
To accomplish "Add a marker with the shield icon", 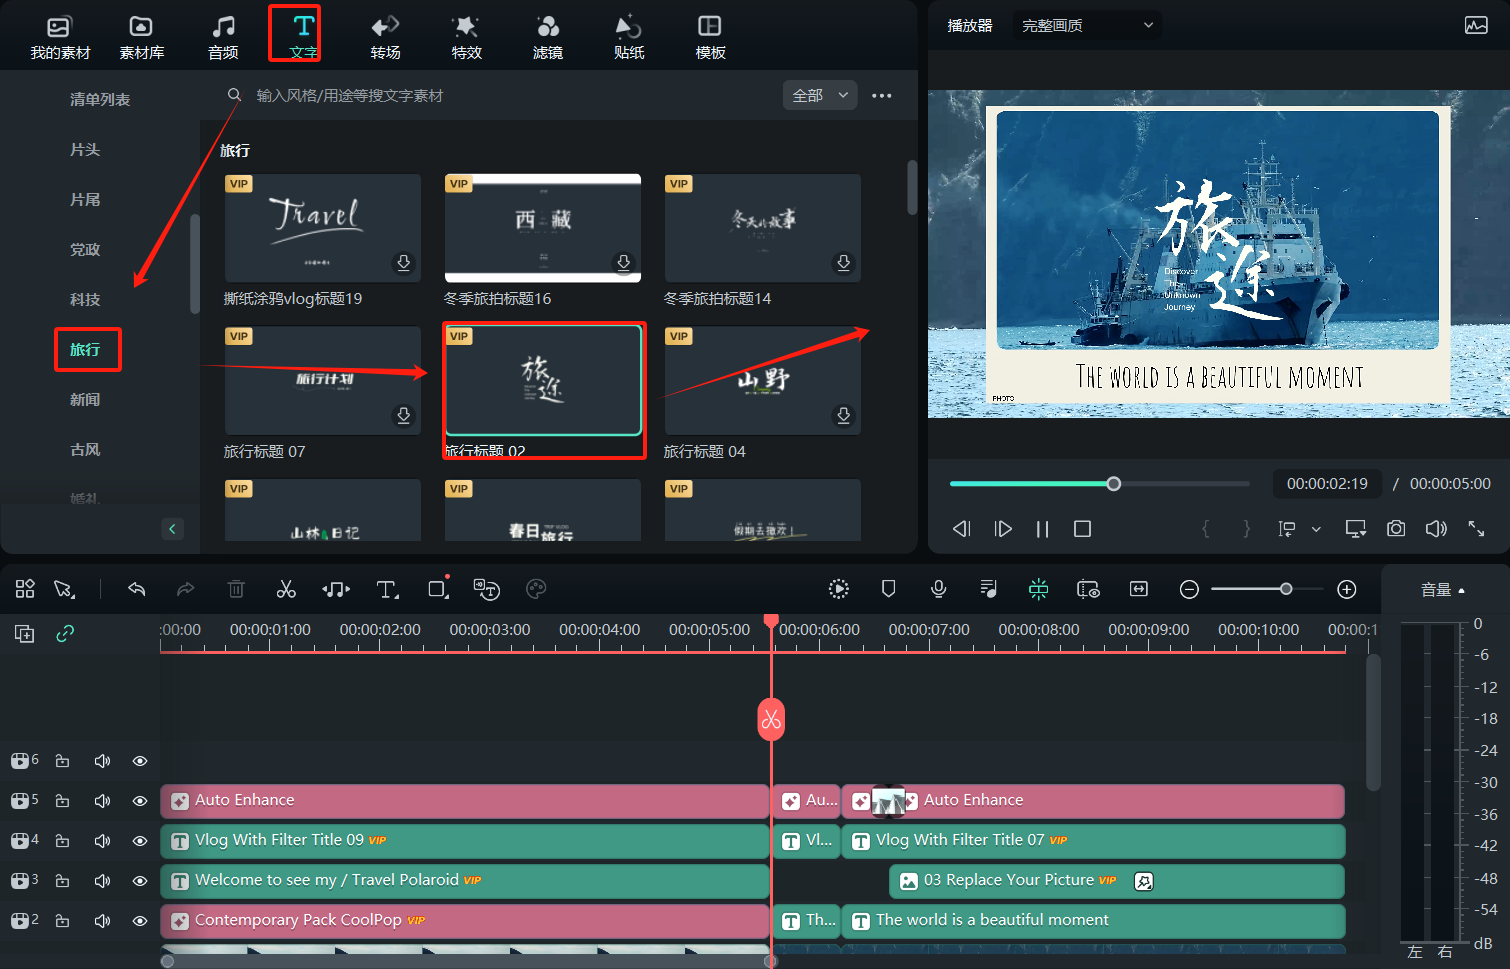I will coord(888,589).
